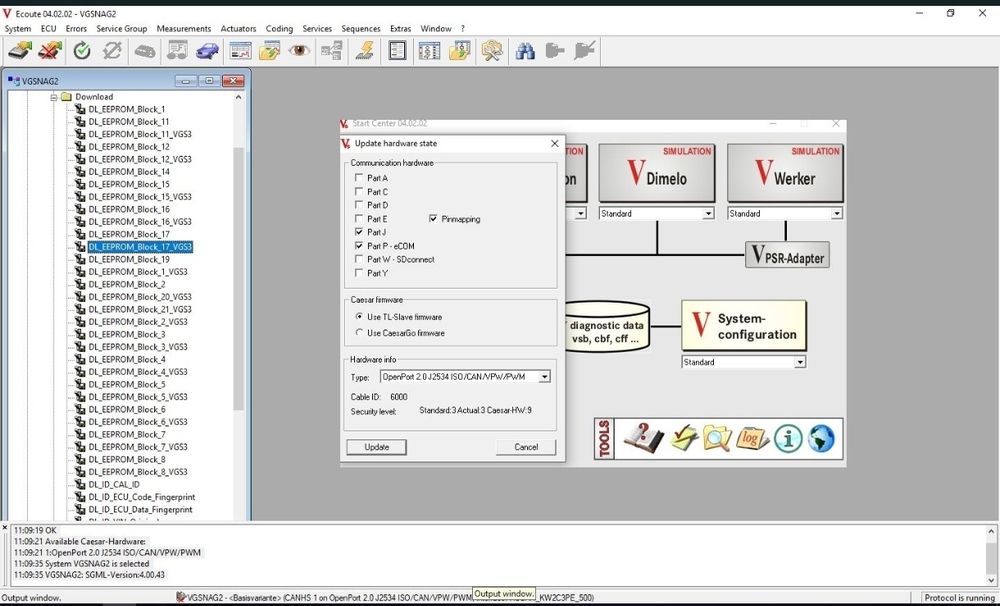Click the Werker simulation button

[x=785, y=174]
